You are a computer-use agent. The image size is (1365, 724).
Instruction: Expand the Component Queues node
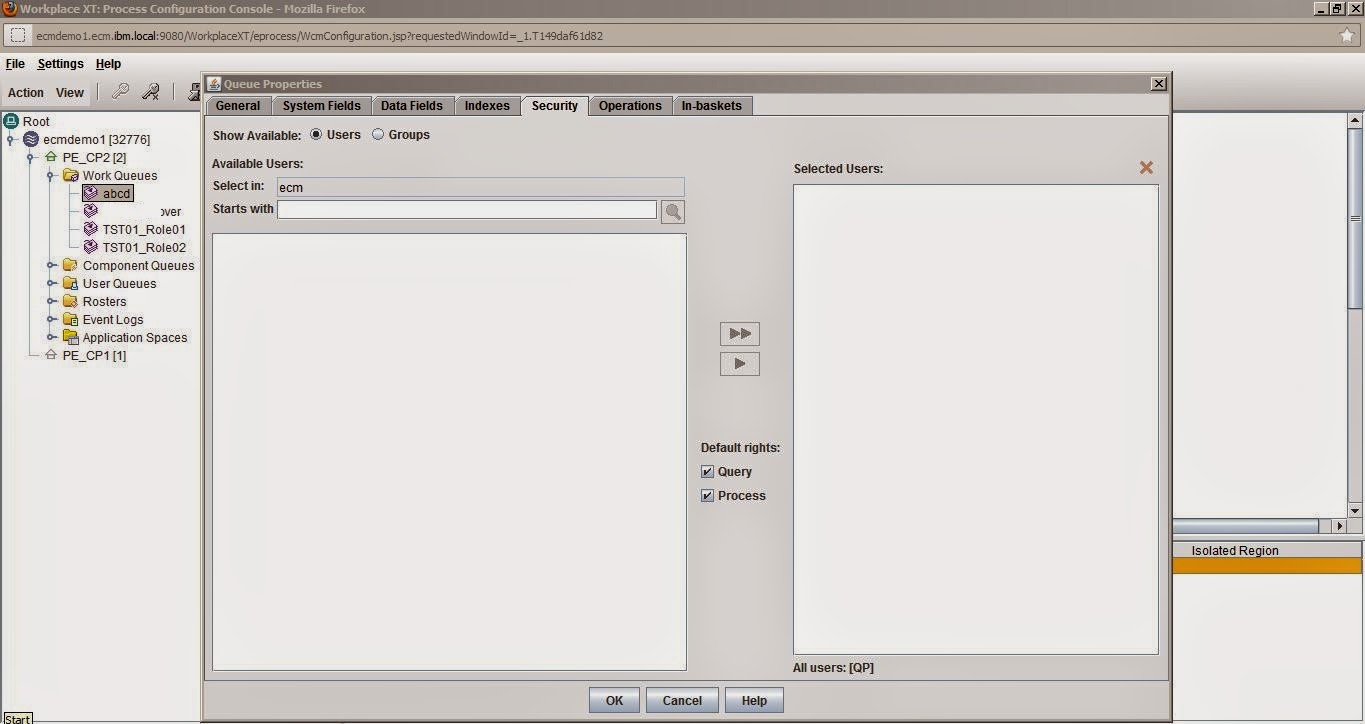49,265
